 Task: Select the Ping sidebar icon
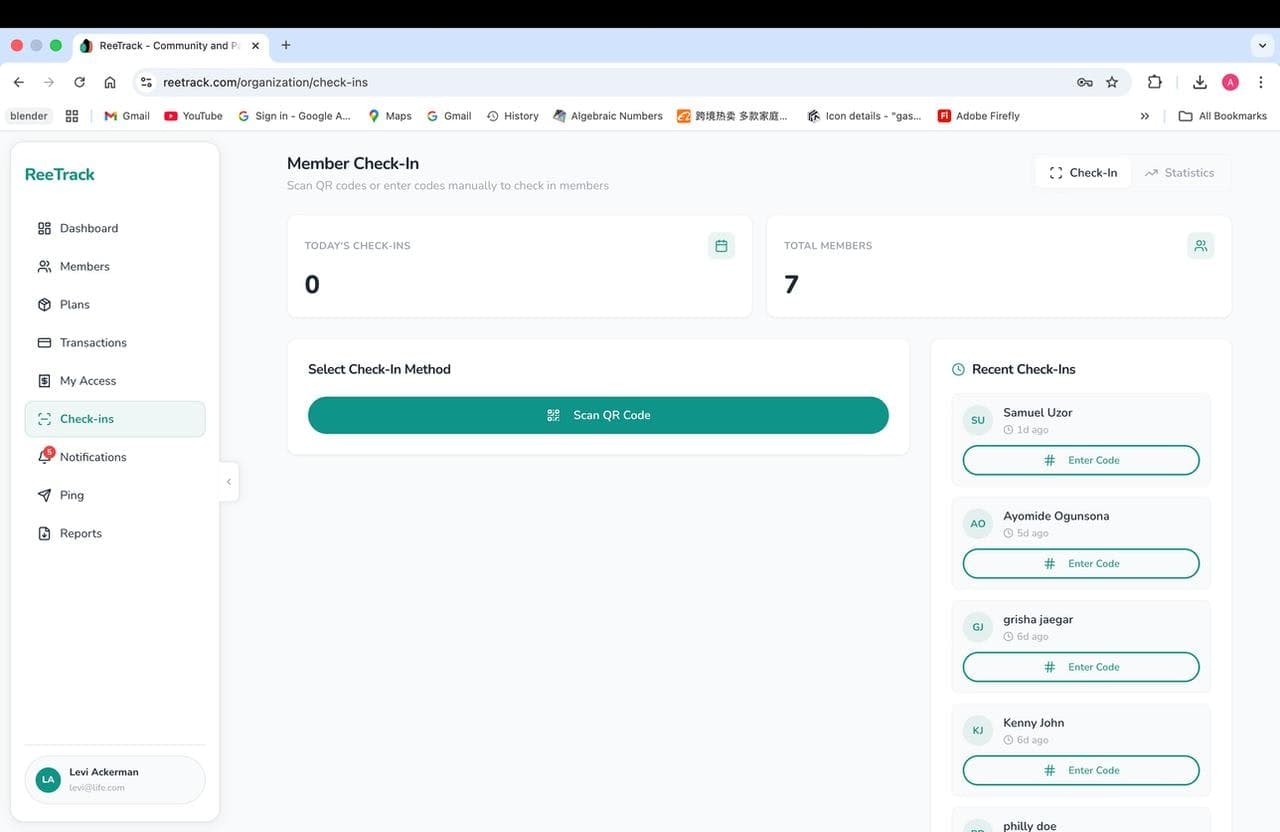click(42, 494)
